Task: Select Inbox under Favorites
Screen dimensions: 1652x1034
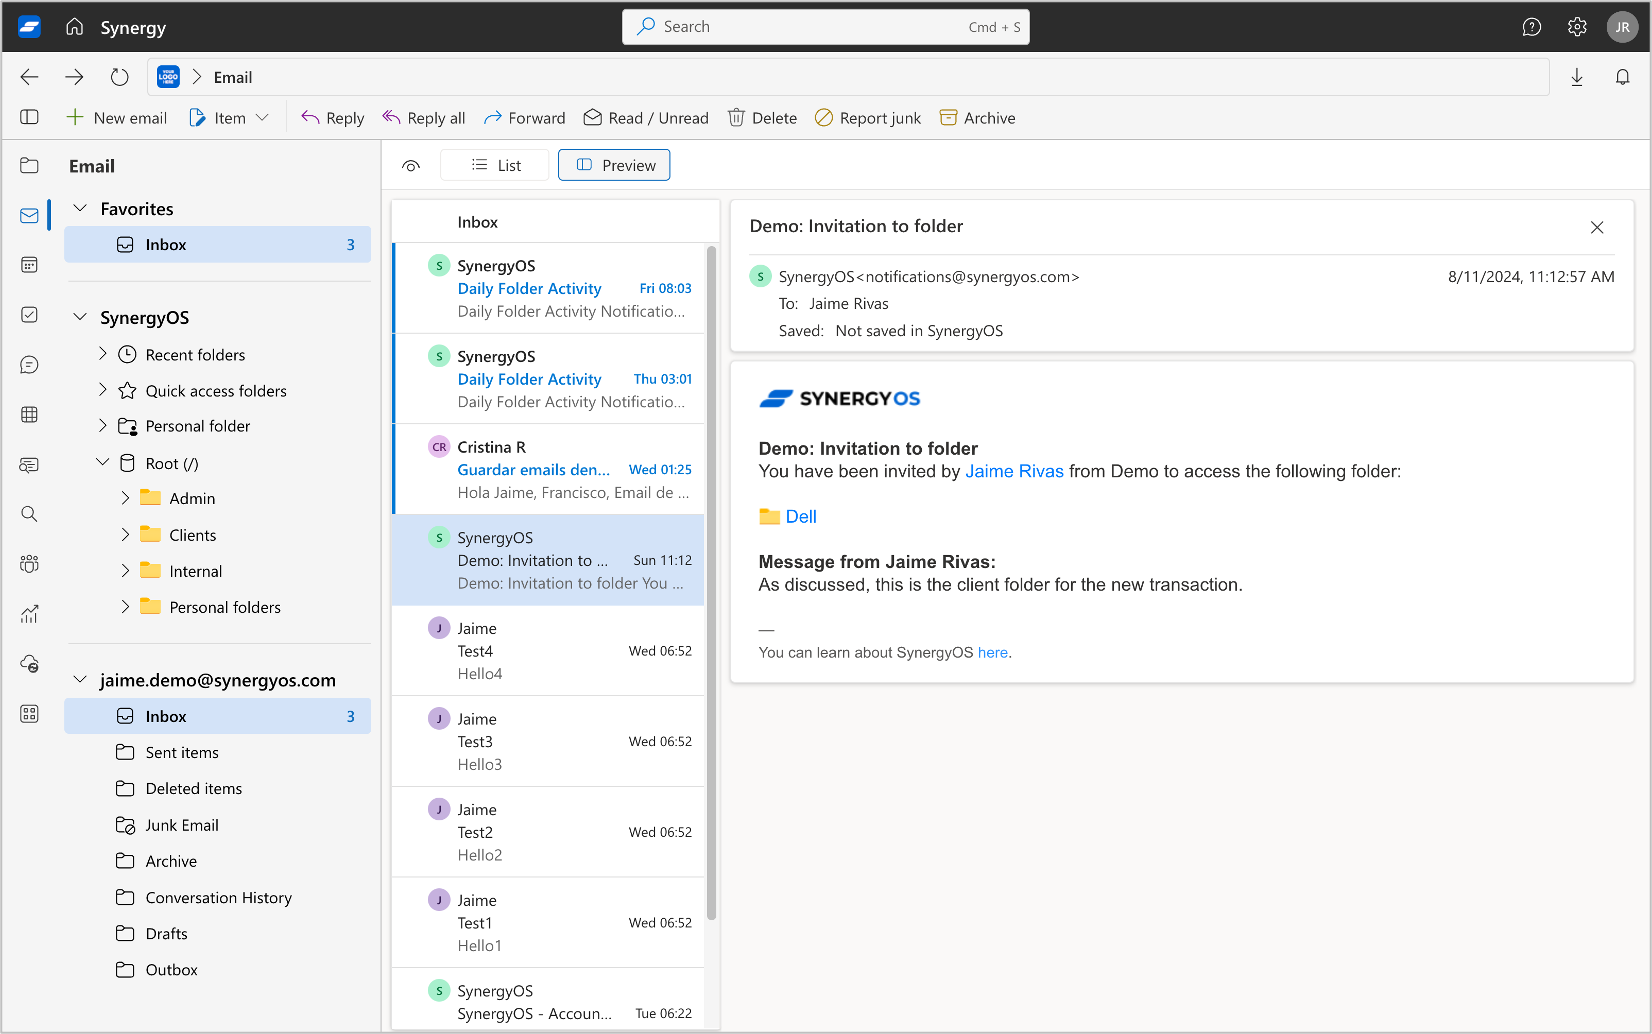Action: (x=217, y=245)
